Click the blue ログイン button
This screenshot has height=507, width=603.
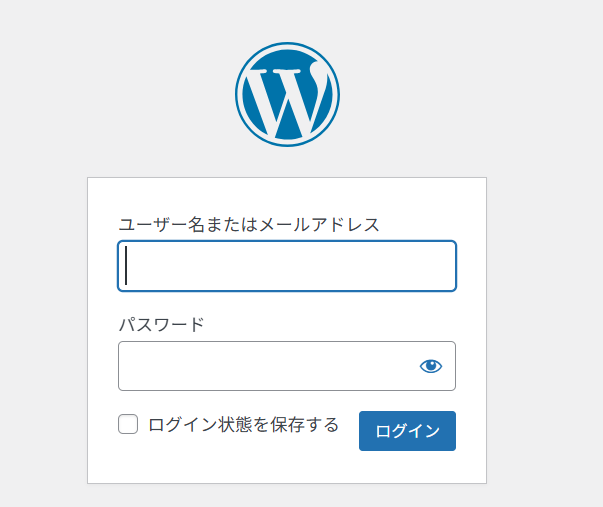(x=407, y=431)
